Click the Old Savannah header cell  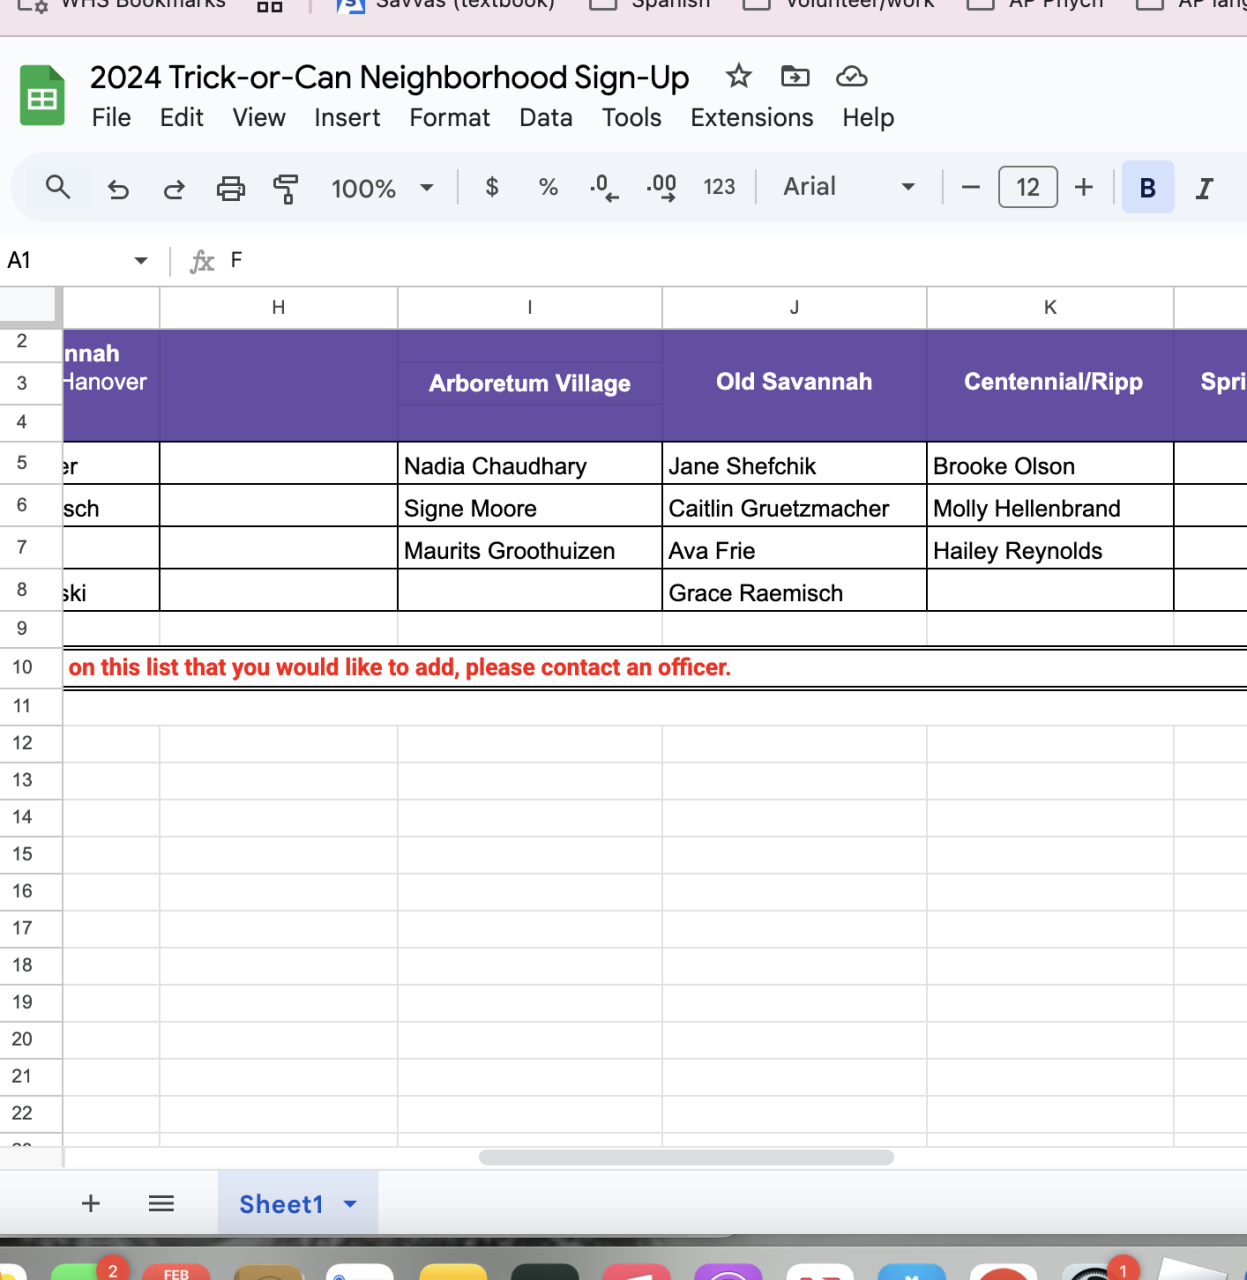pos(794,383)
